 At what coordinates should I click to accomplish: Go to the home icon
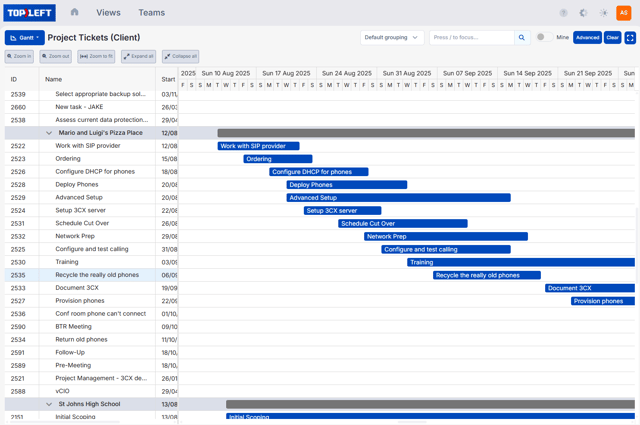click(x=74, y=12)
